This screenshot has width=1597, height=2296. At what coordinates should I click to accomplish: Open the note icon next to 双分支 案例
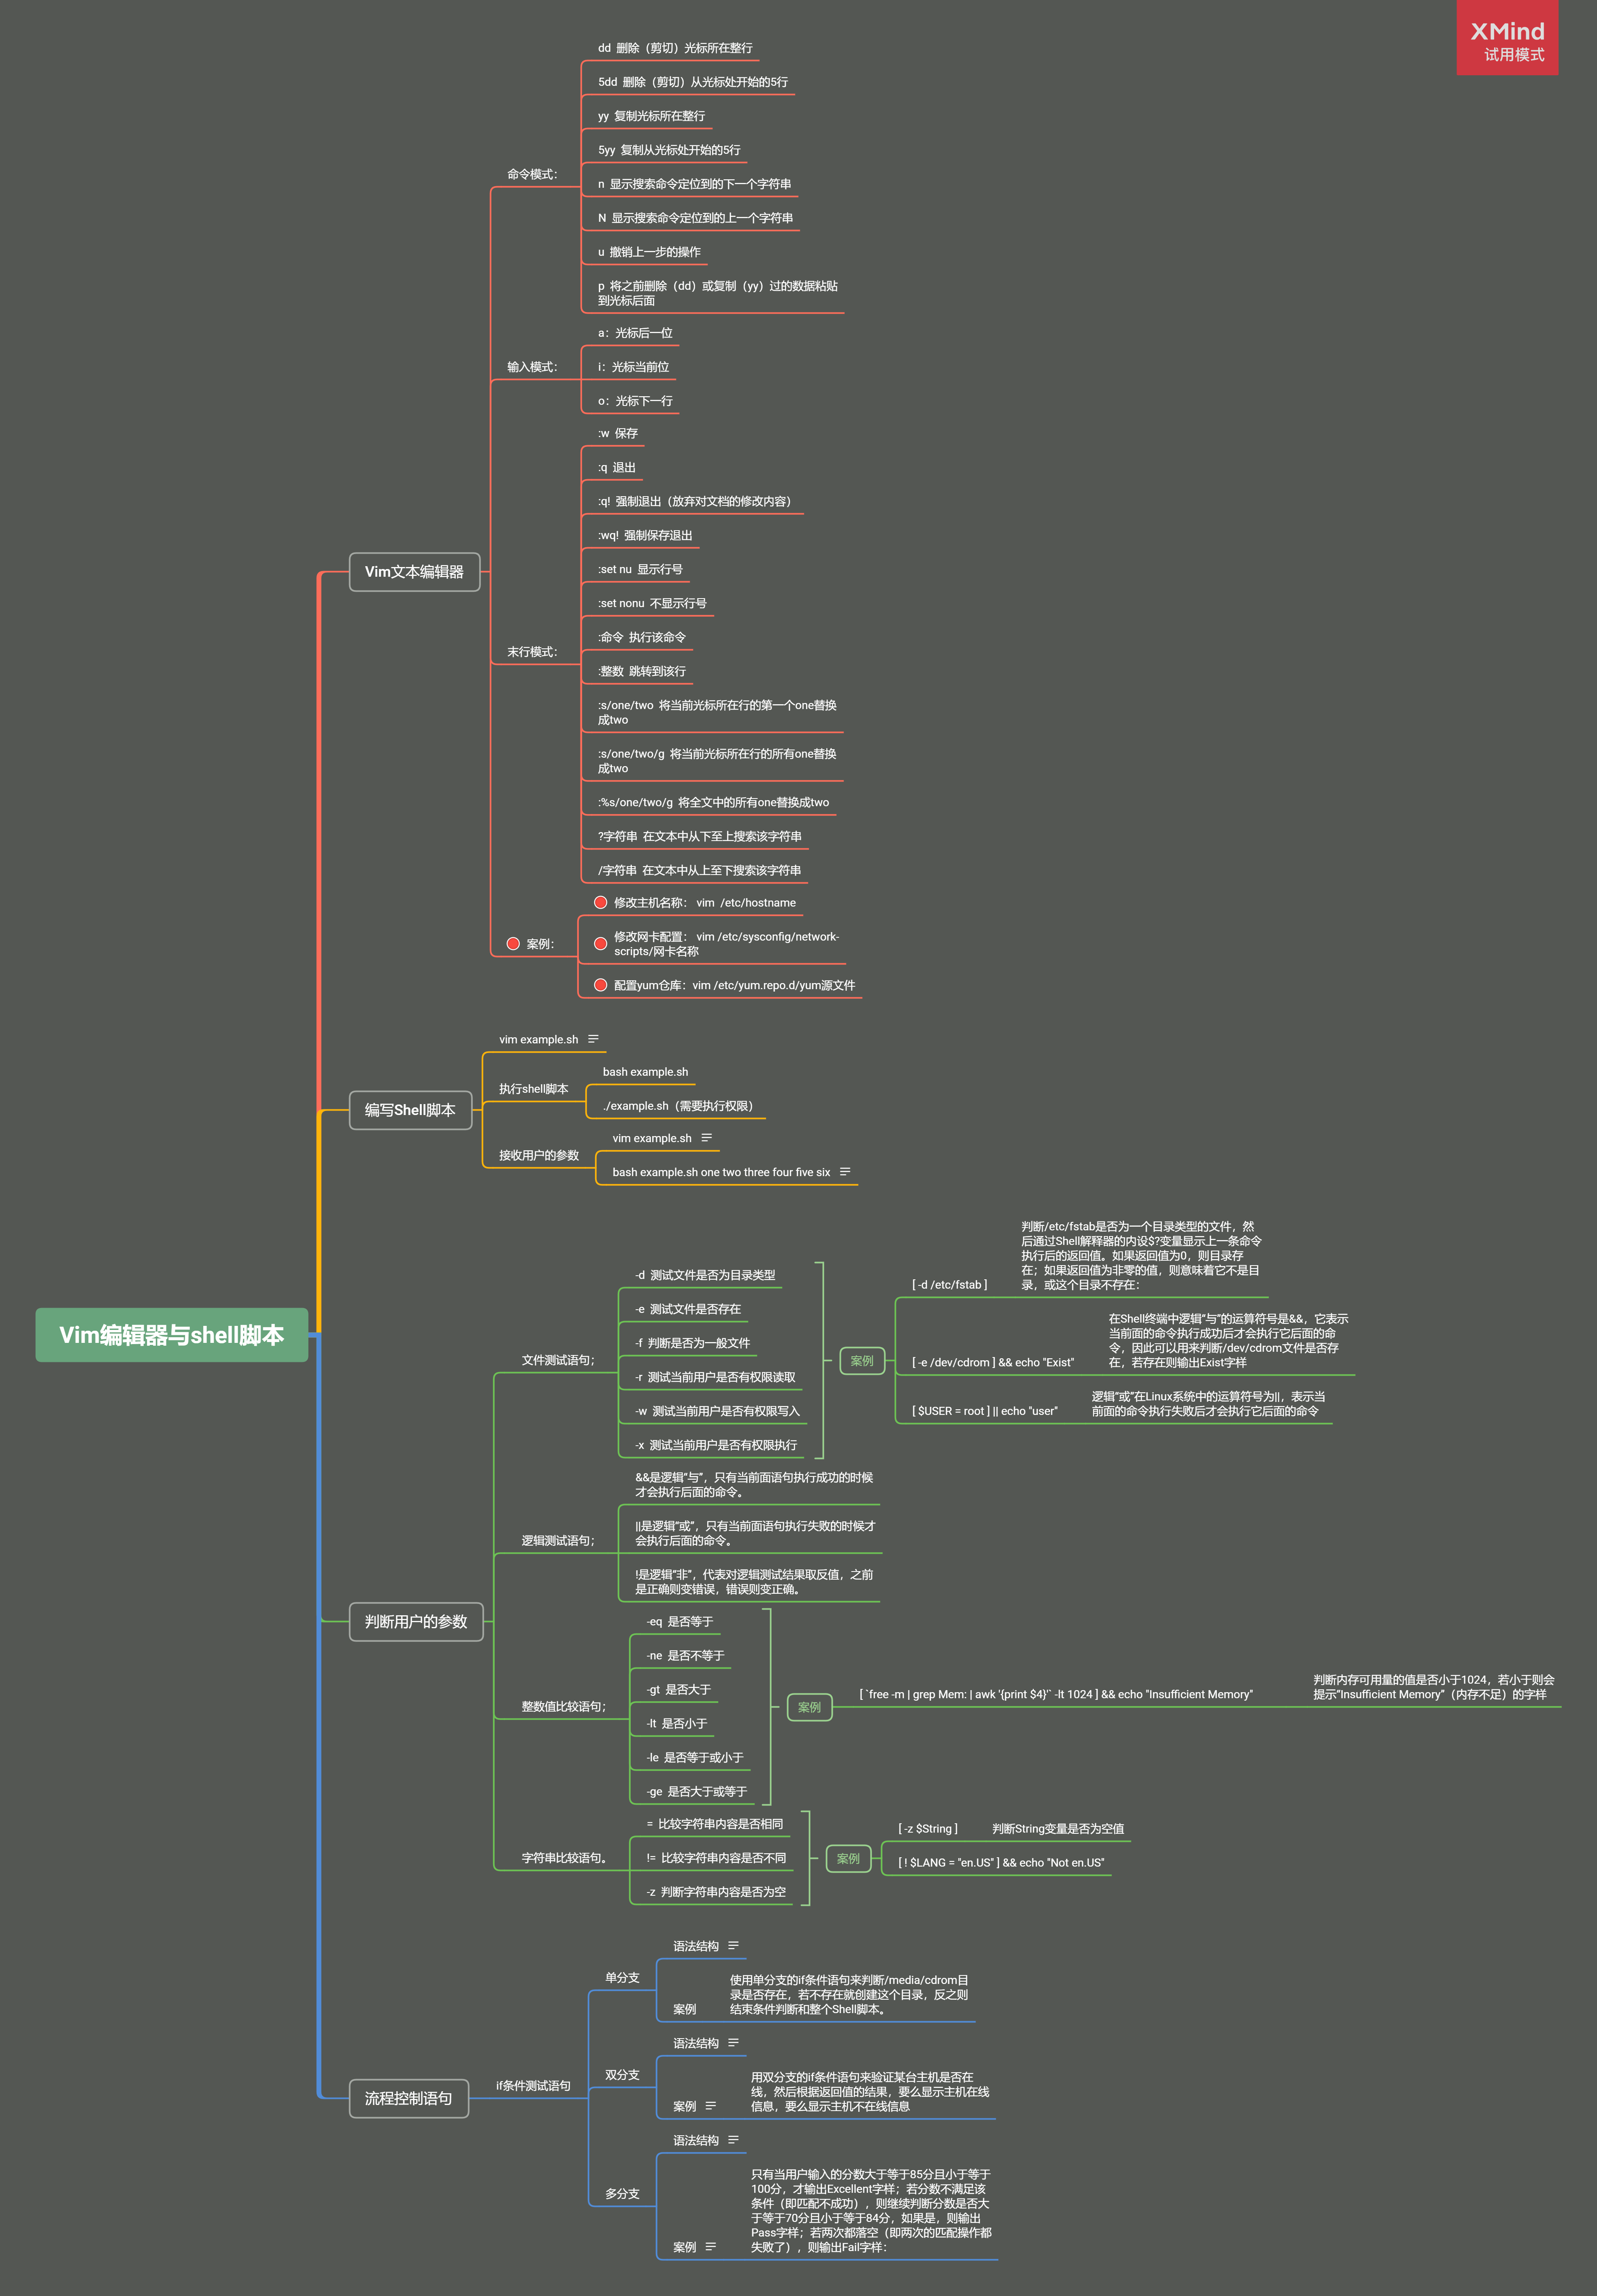click(710, 2106)
